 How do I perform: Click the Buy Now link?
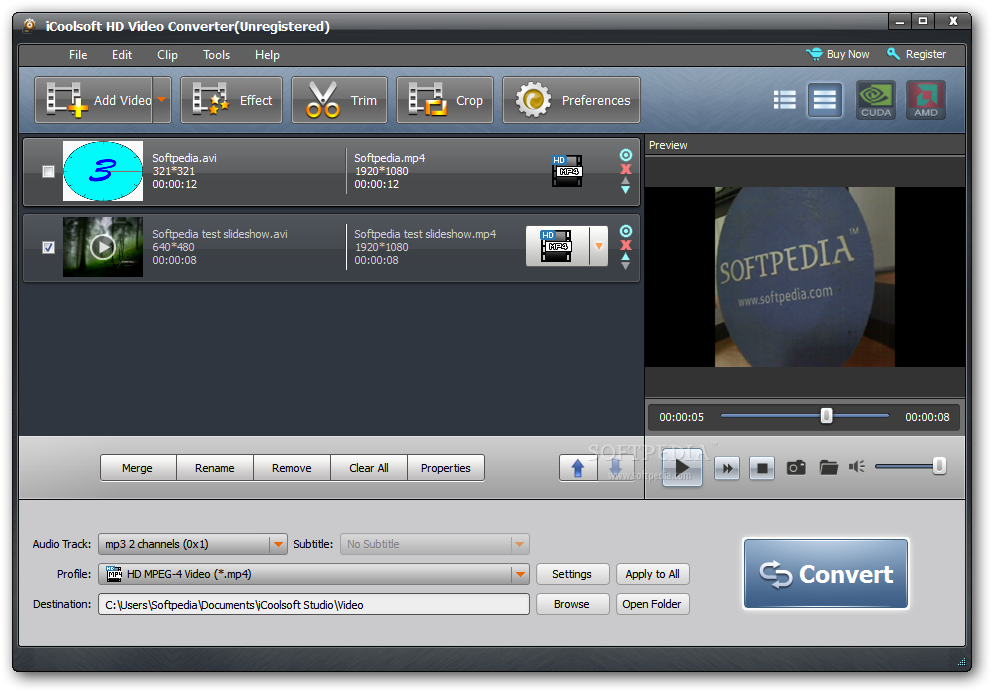click(838, 54)
